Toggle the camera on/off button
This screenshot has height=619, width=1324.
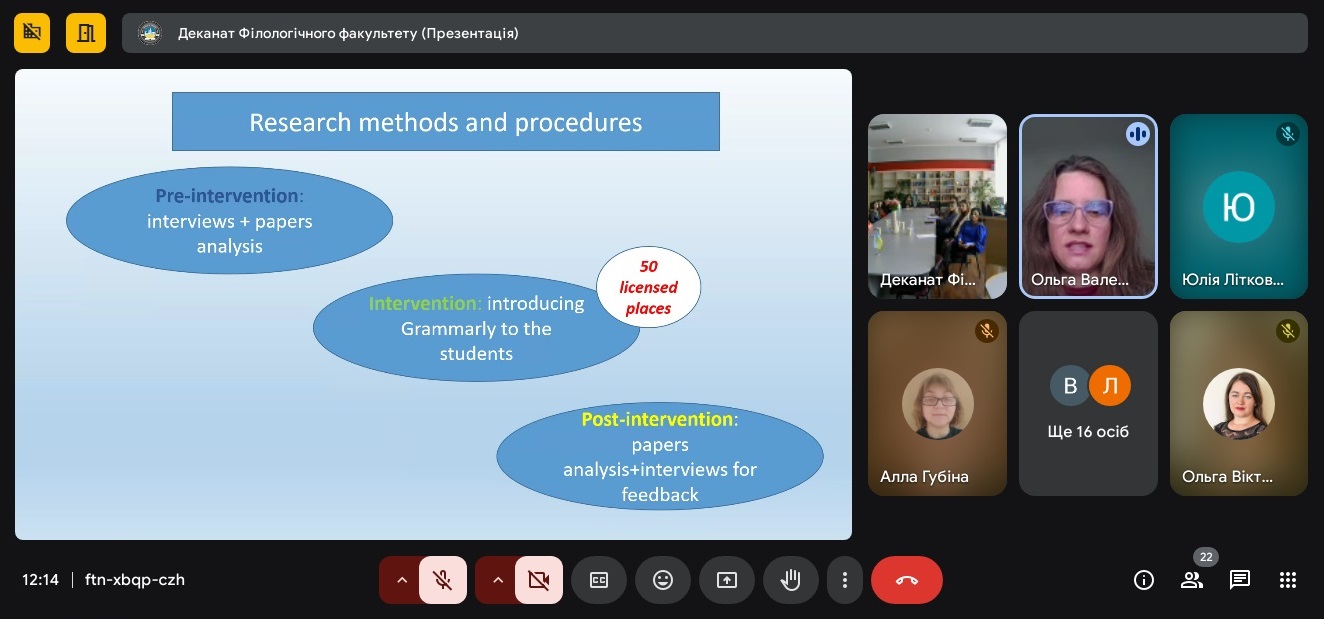click(x=539, y=580)
